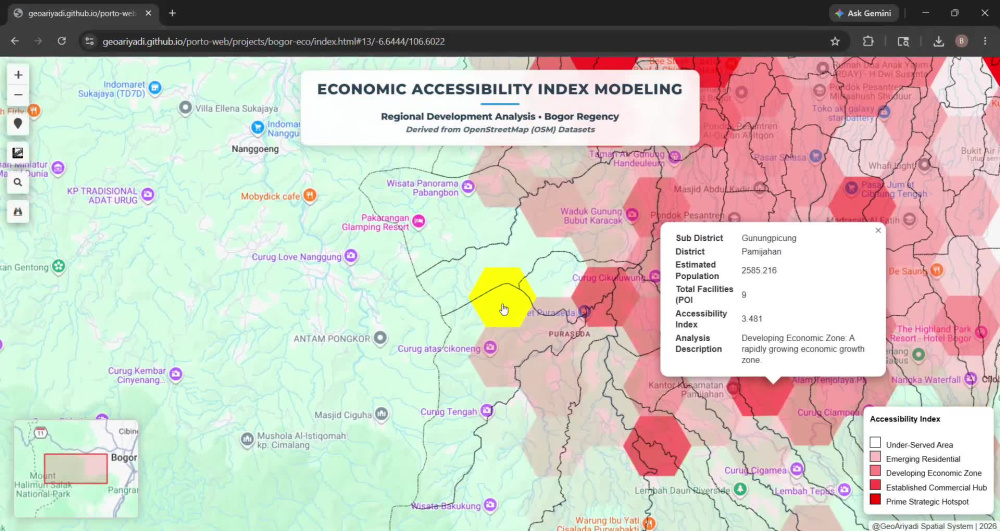Viewport: 1000px width, 531px height.
Task: Click the overview minimap thumbnail
Action: [x=76, y=469]
